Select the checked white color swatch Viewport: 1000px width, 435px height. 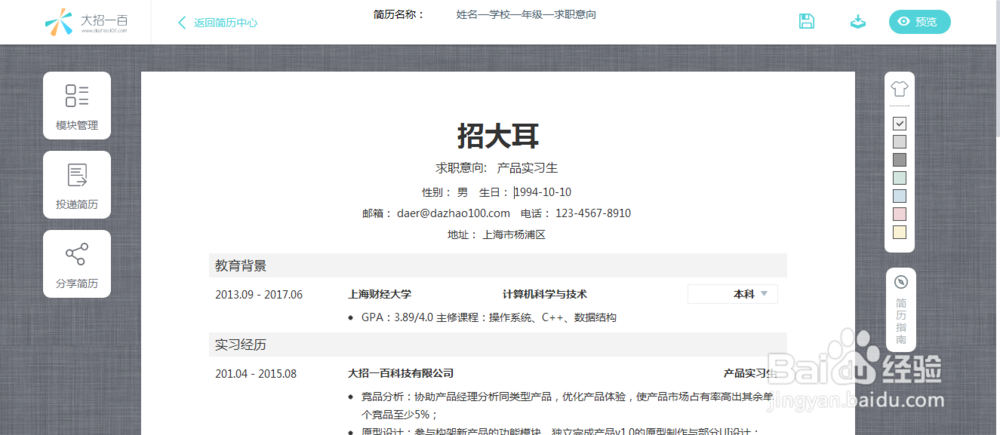click(x=899, y=123)
